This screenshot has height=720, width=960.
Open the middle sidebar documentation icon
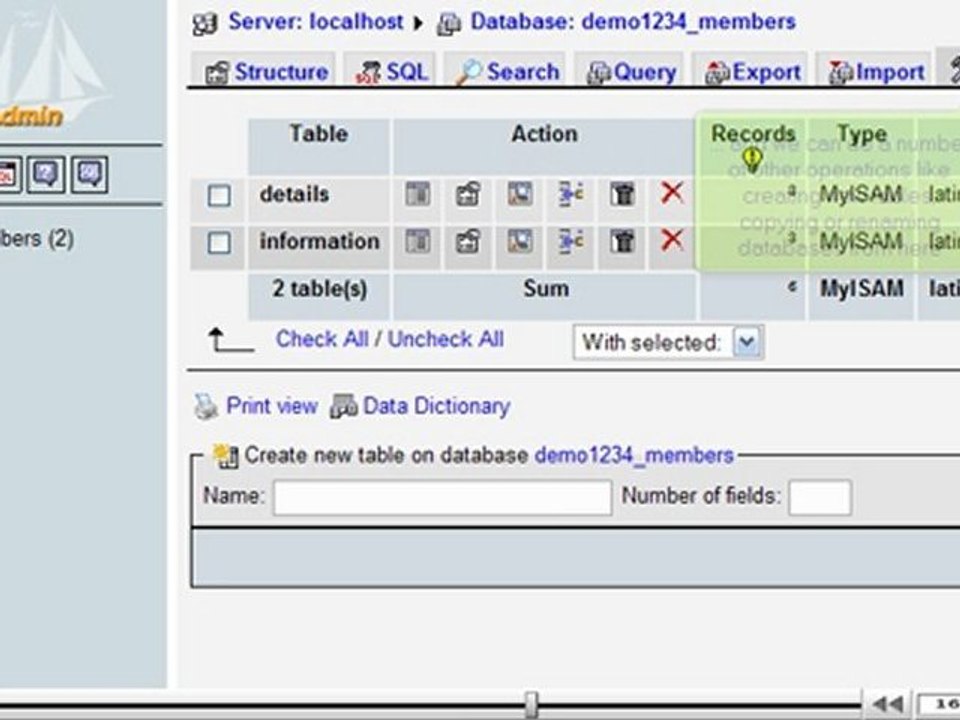coord(46,175)
